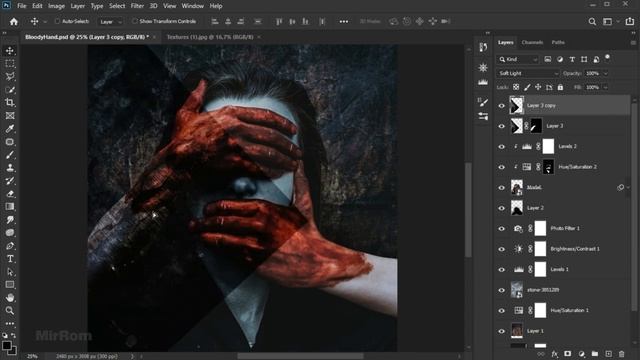Swap foreground and background colors icon

point(13,336)
